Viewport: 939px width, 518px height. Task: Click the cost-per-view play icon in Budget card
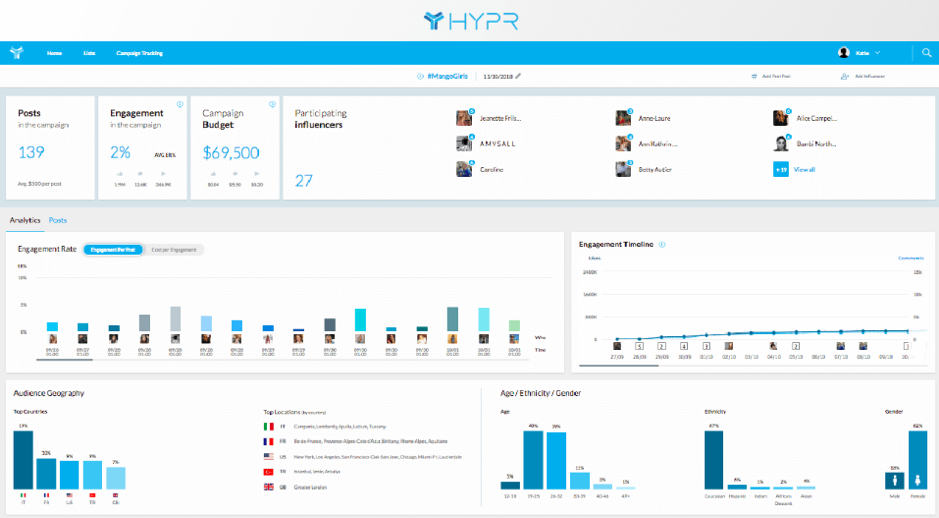pos(256,174)
